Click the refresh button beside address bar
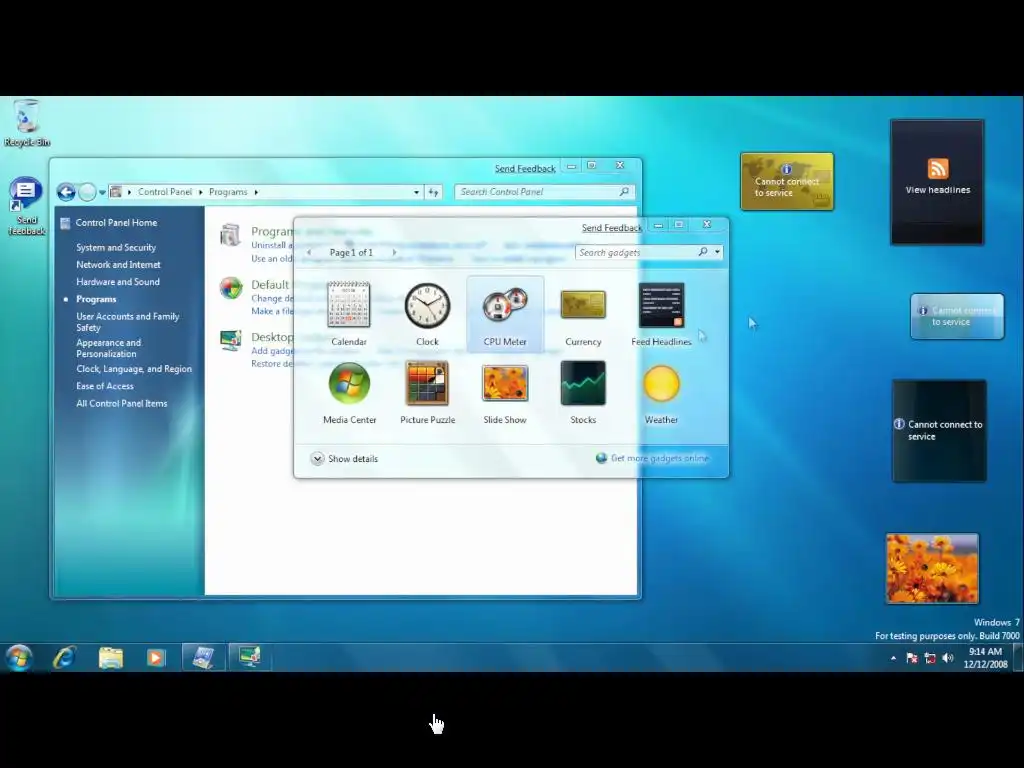 [x=434, y=192]
